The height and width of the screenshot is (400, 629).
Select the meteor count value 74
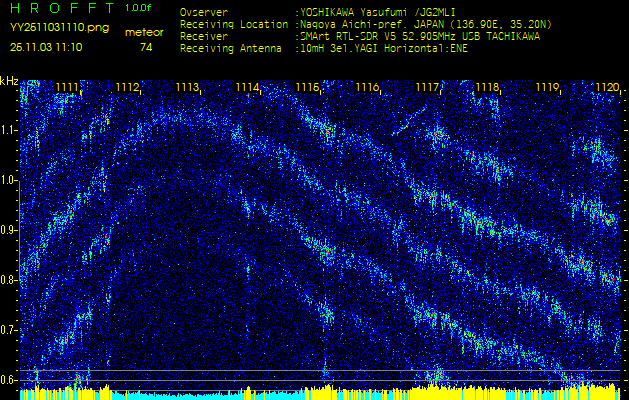point(146,47)
